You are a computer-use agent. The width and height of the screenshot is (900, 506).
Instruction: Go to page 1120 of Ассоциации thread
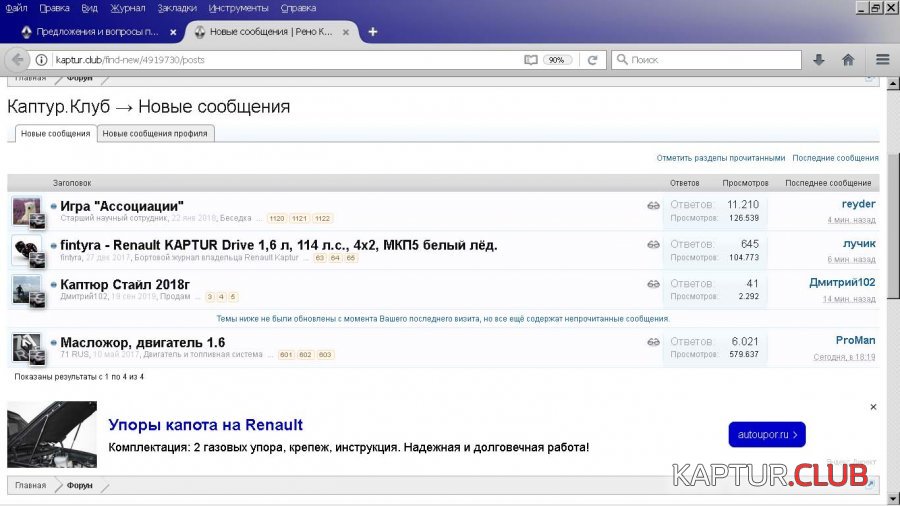coord(277,219)
